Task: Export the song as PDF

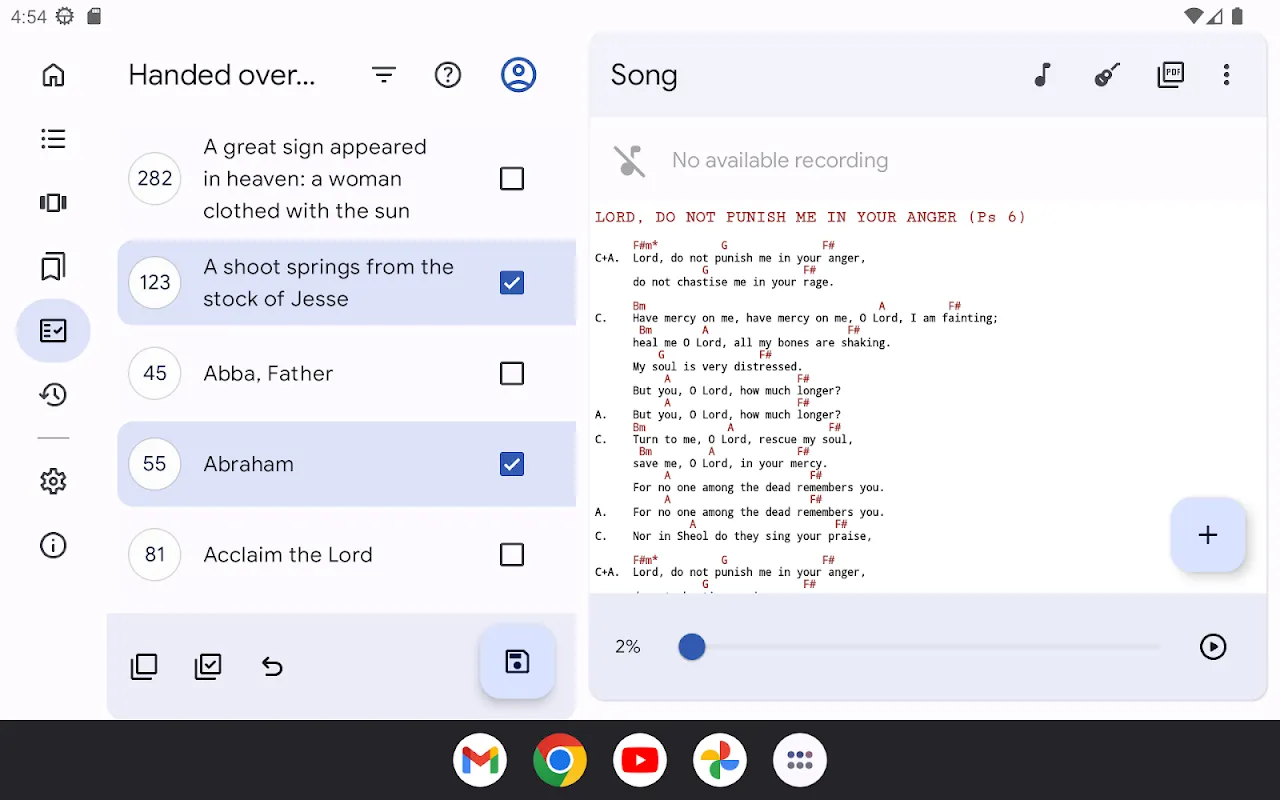Action: [1171, 75]
